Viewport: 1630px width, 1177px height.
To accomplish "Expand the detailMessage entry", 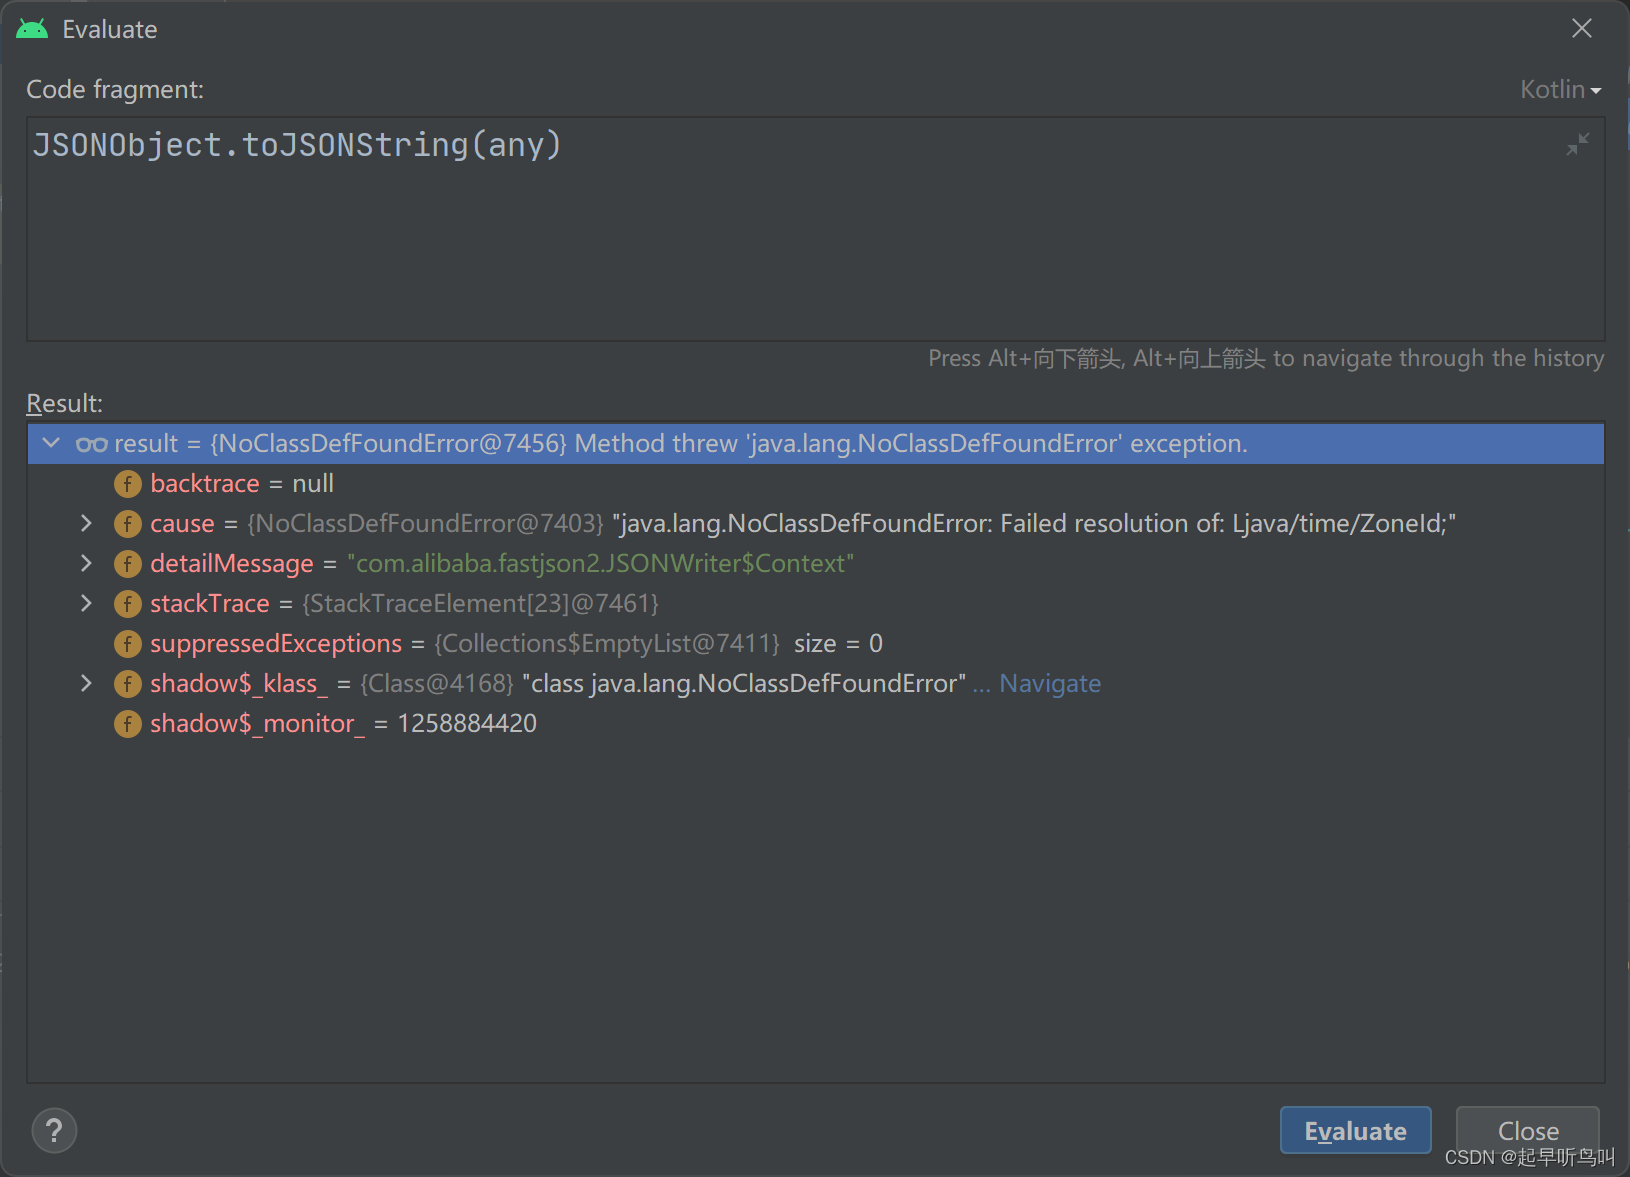I will click(x=86, y=563).
